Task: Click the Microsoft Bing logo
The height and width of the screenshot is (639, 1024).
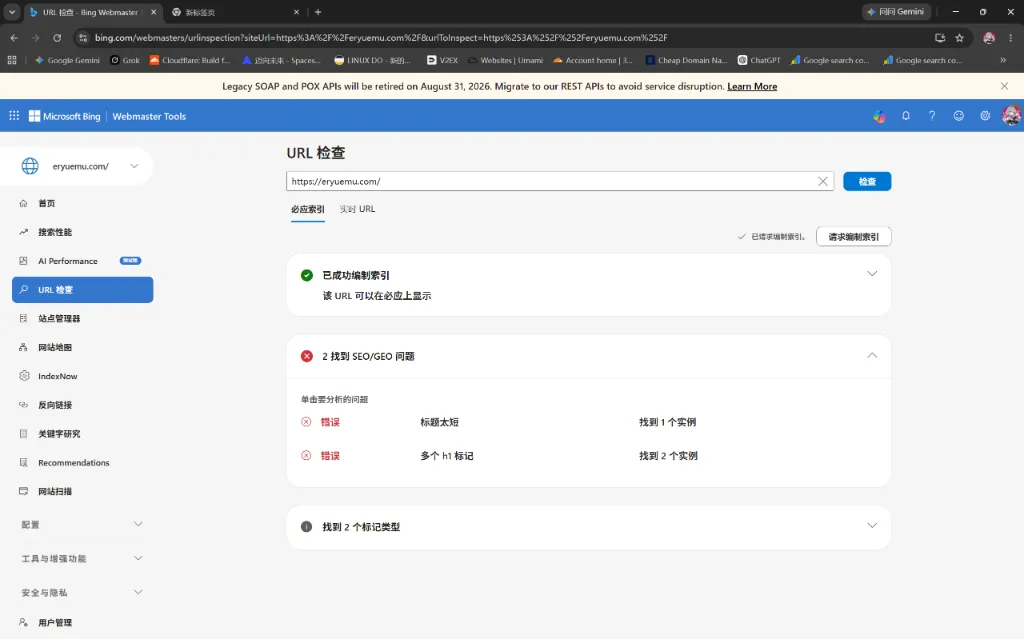Action: [65, 116]
